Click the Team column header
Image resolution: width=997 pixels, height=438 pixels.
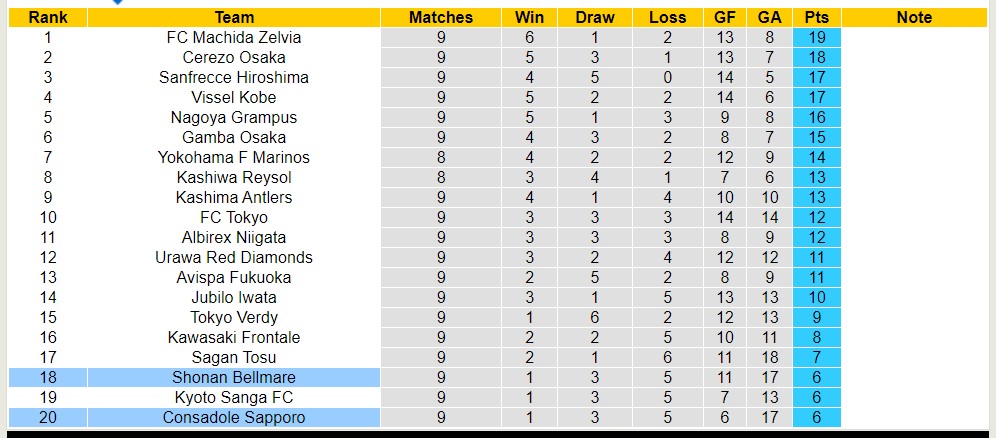(234, 17)
